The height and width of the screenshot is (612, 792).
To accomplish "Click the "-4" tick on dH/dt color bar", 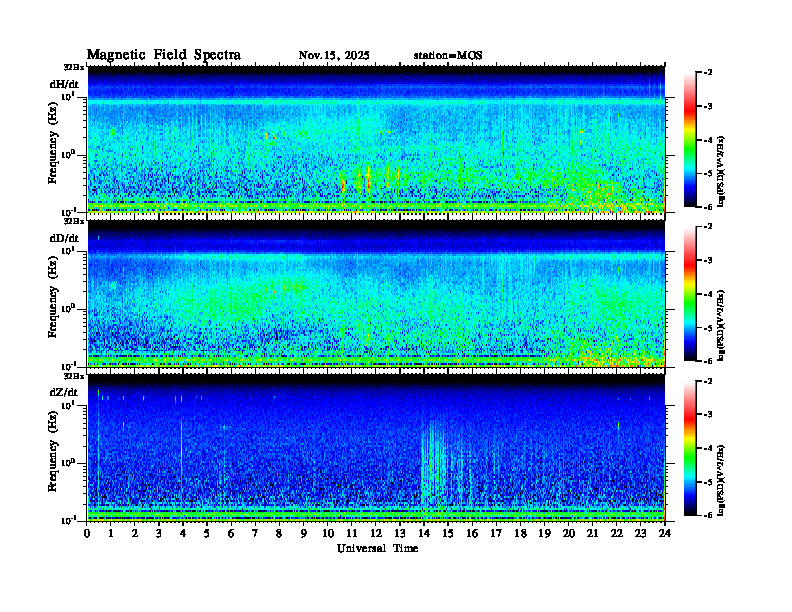I will tap(708, 140).
